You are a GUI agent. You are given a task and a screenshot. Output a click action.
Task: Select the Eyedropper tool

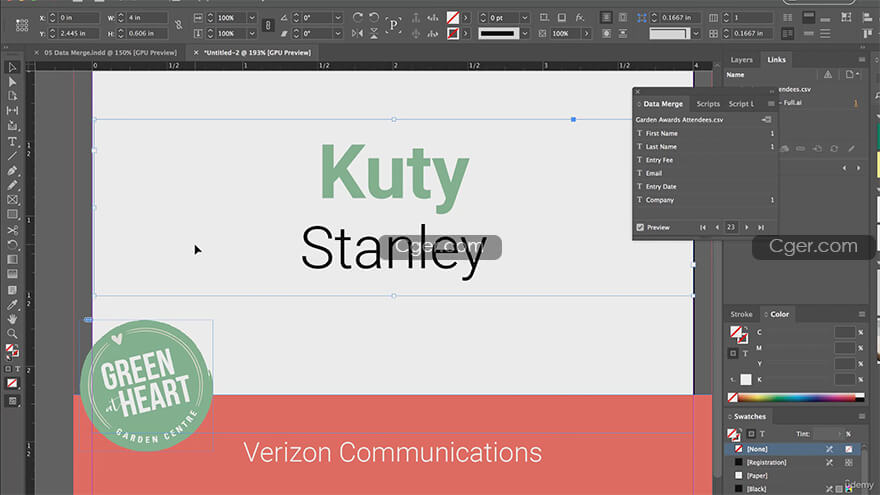click(x=12, y=304)
